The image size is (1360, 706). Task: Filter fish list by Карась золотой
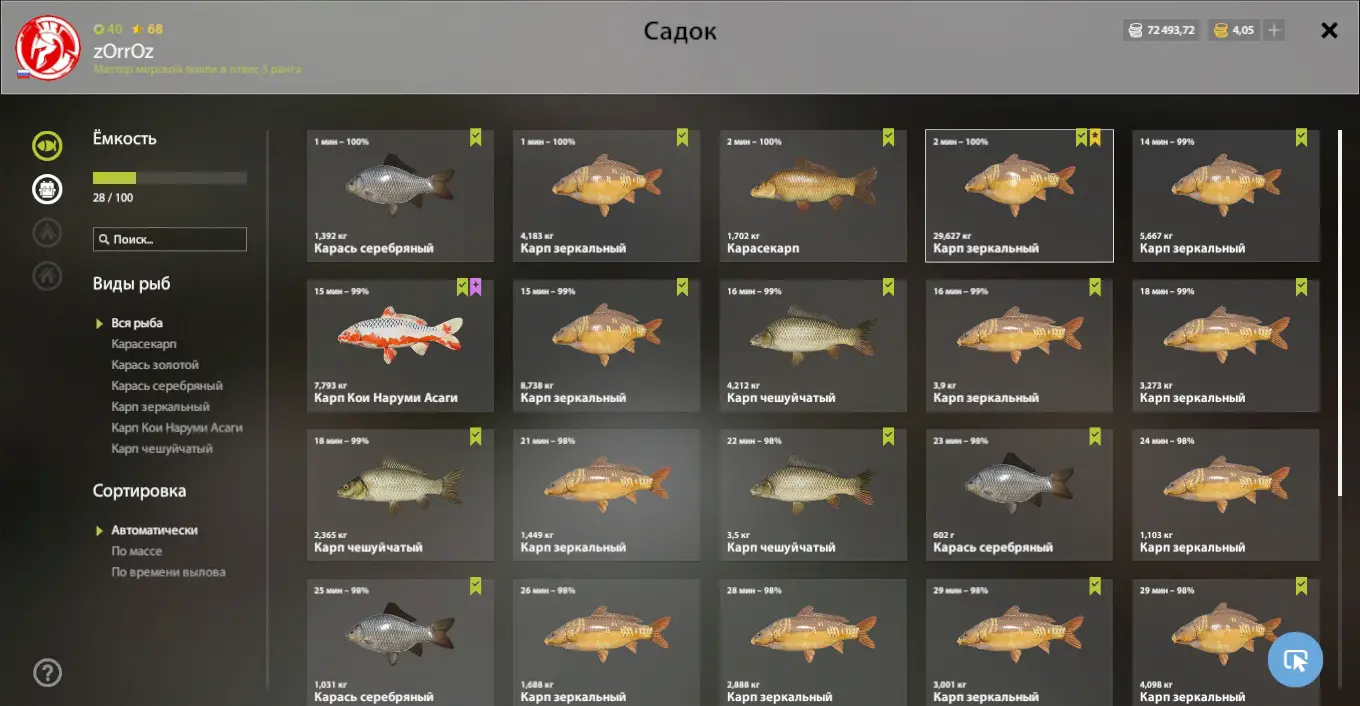(155, 365)
